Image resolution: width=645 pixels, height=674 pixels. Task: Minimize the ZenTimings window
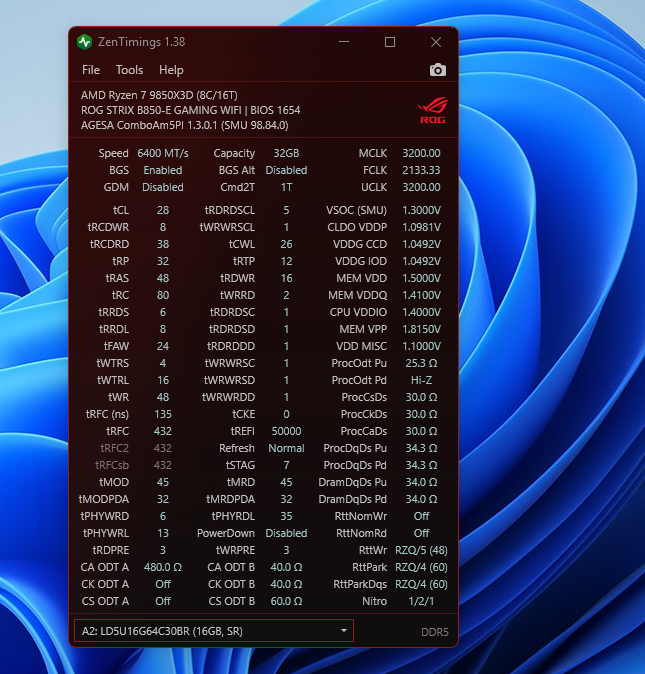344,42
